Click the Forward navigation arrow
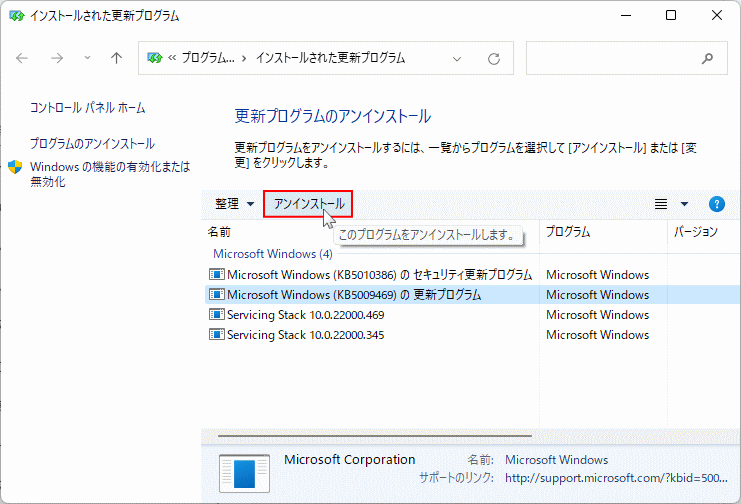The height and width of the screenshot is (504, 741). pos(57,58)
